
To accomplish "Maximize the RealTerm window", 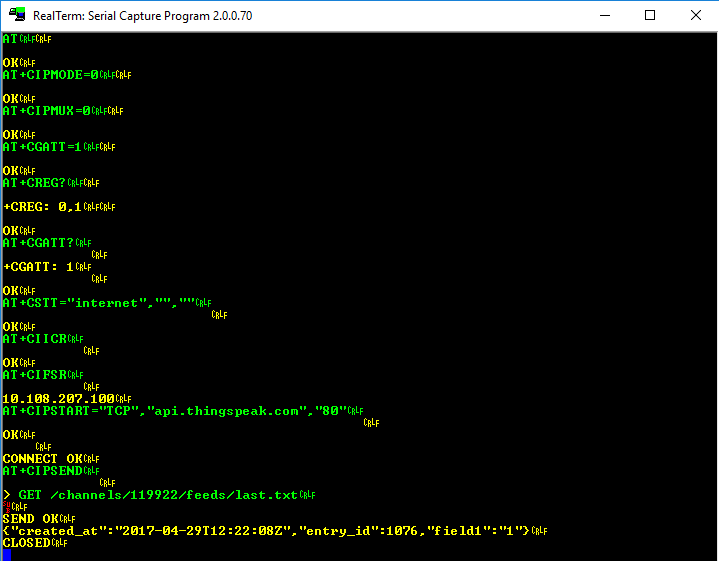I will 650,15.
